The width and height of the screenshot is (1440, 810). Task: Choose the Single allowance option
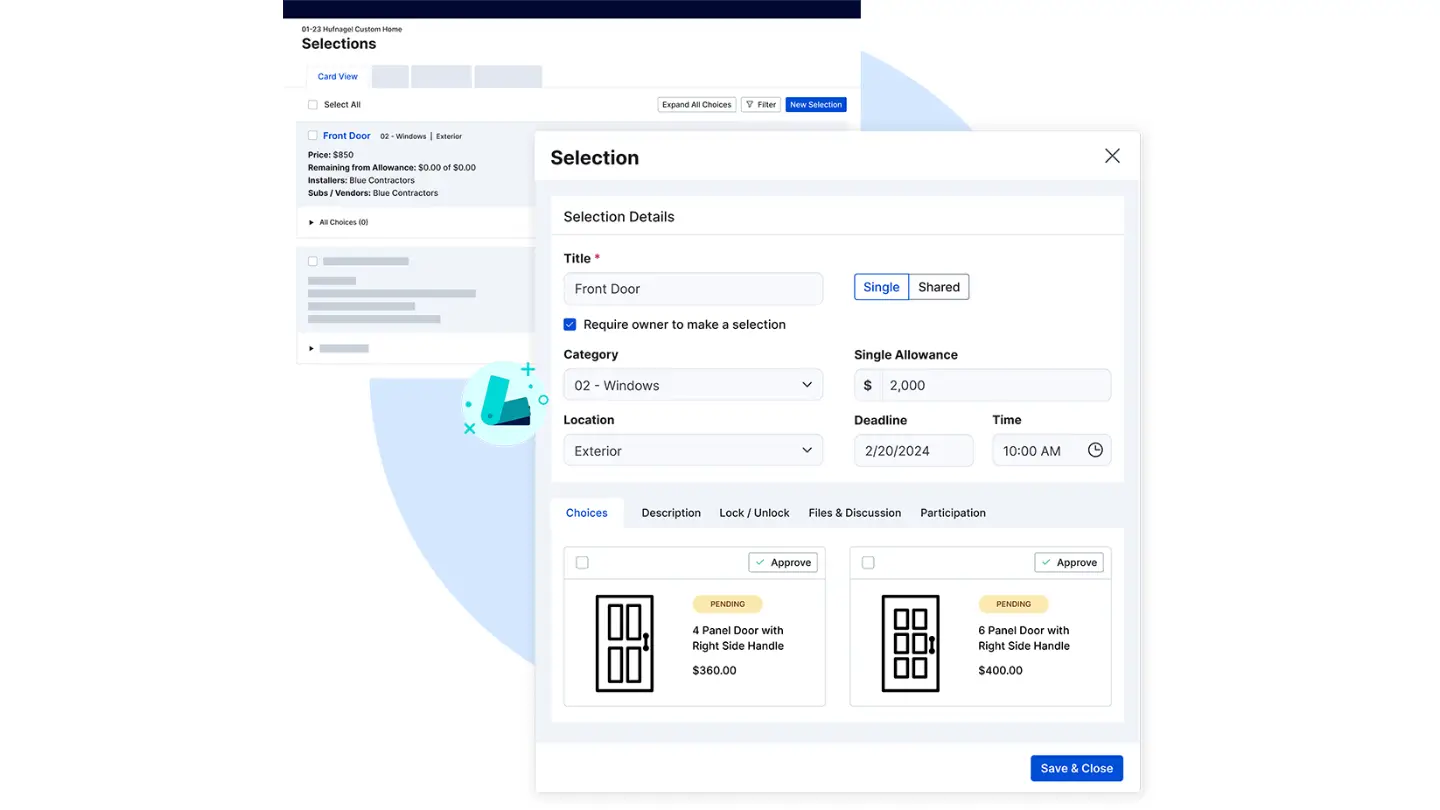[x=881, y=287]
